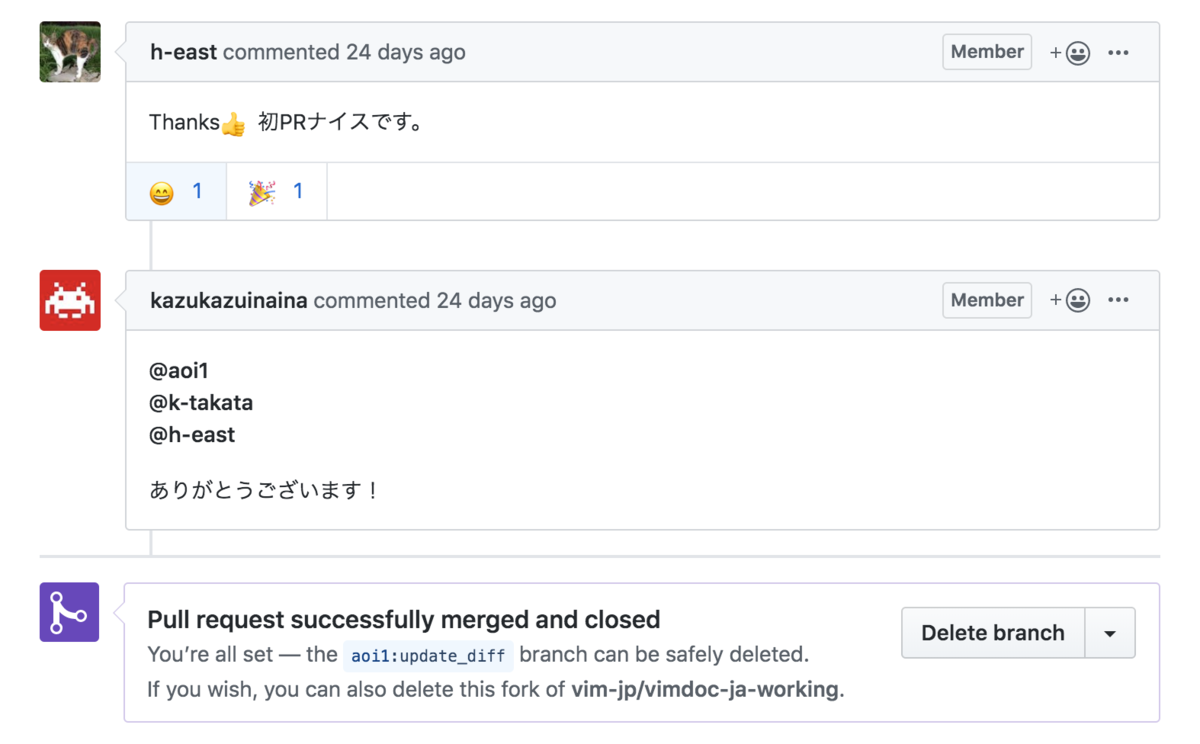Open the vim-jp/vimdoc-ja-working repository link
Viewport: 1200px width, 744px height.
(x=705, y=689)
